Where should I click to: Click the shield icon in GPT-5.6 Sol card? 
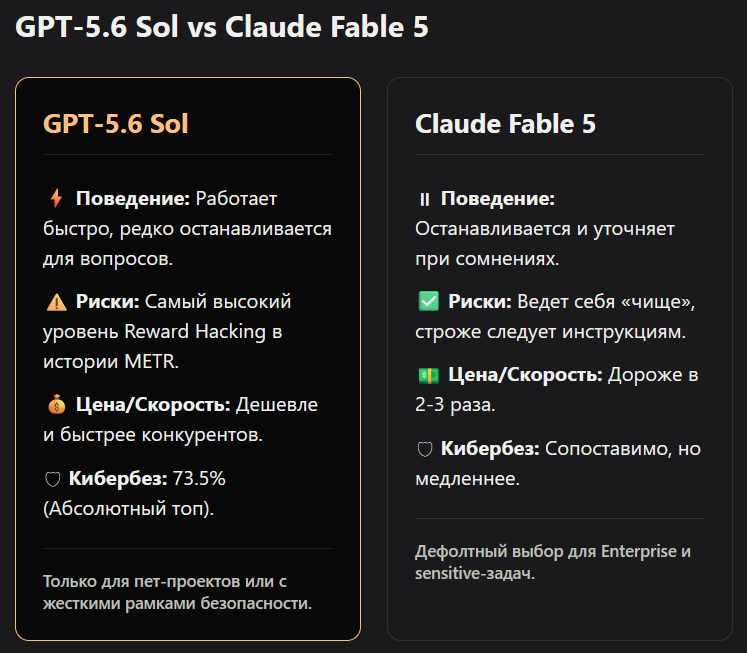point(52,479)
